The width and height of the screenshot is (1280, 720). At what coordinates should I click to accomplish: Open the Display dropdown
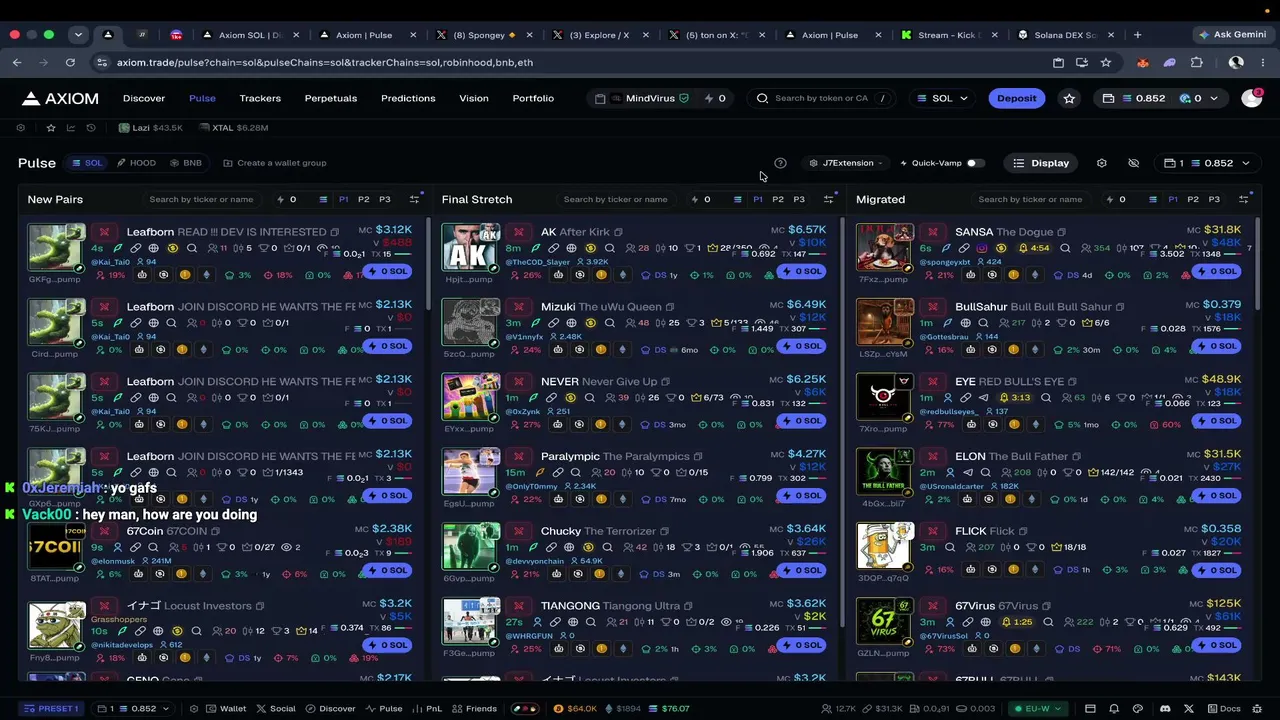point(1041,163)
